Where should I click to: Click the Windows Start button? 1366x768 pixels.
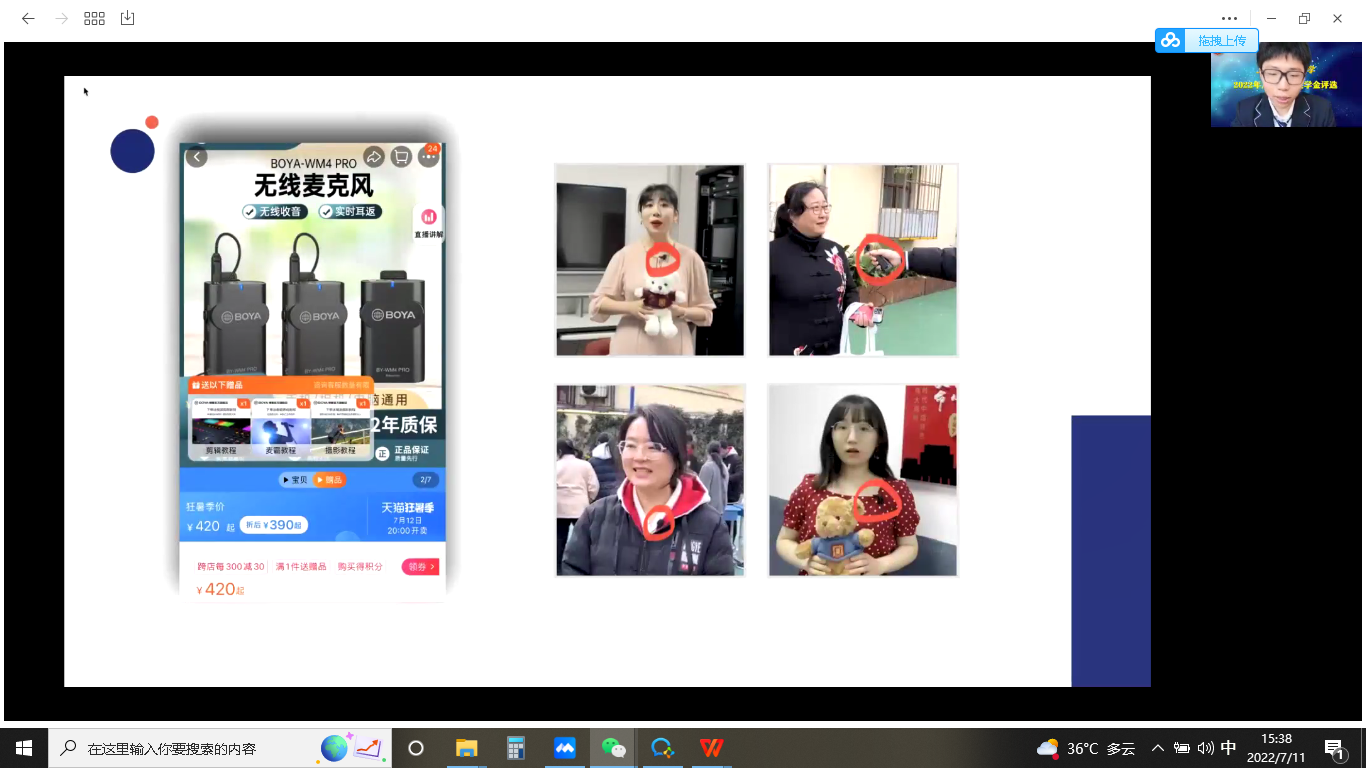(24, 748)
